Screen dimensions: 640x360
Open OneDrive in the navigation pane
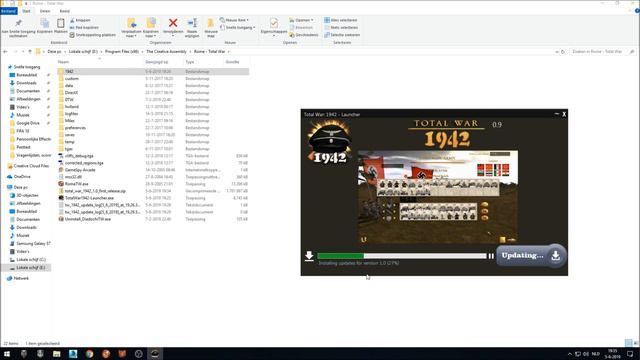[x=22, y=177]
